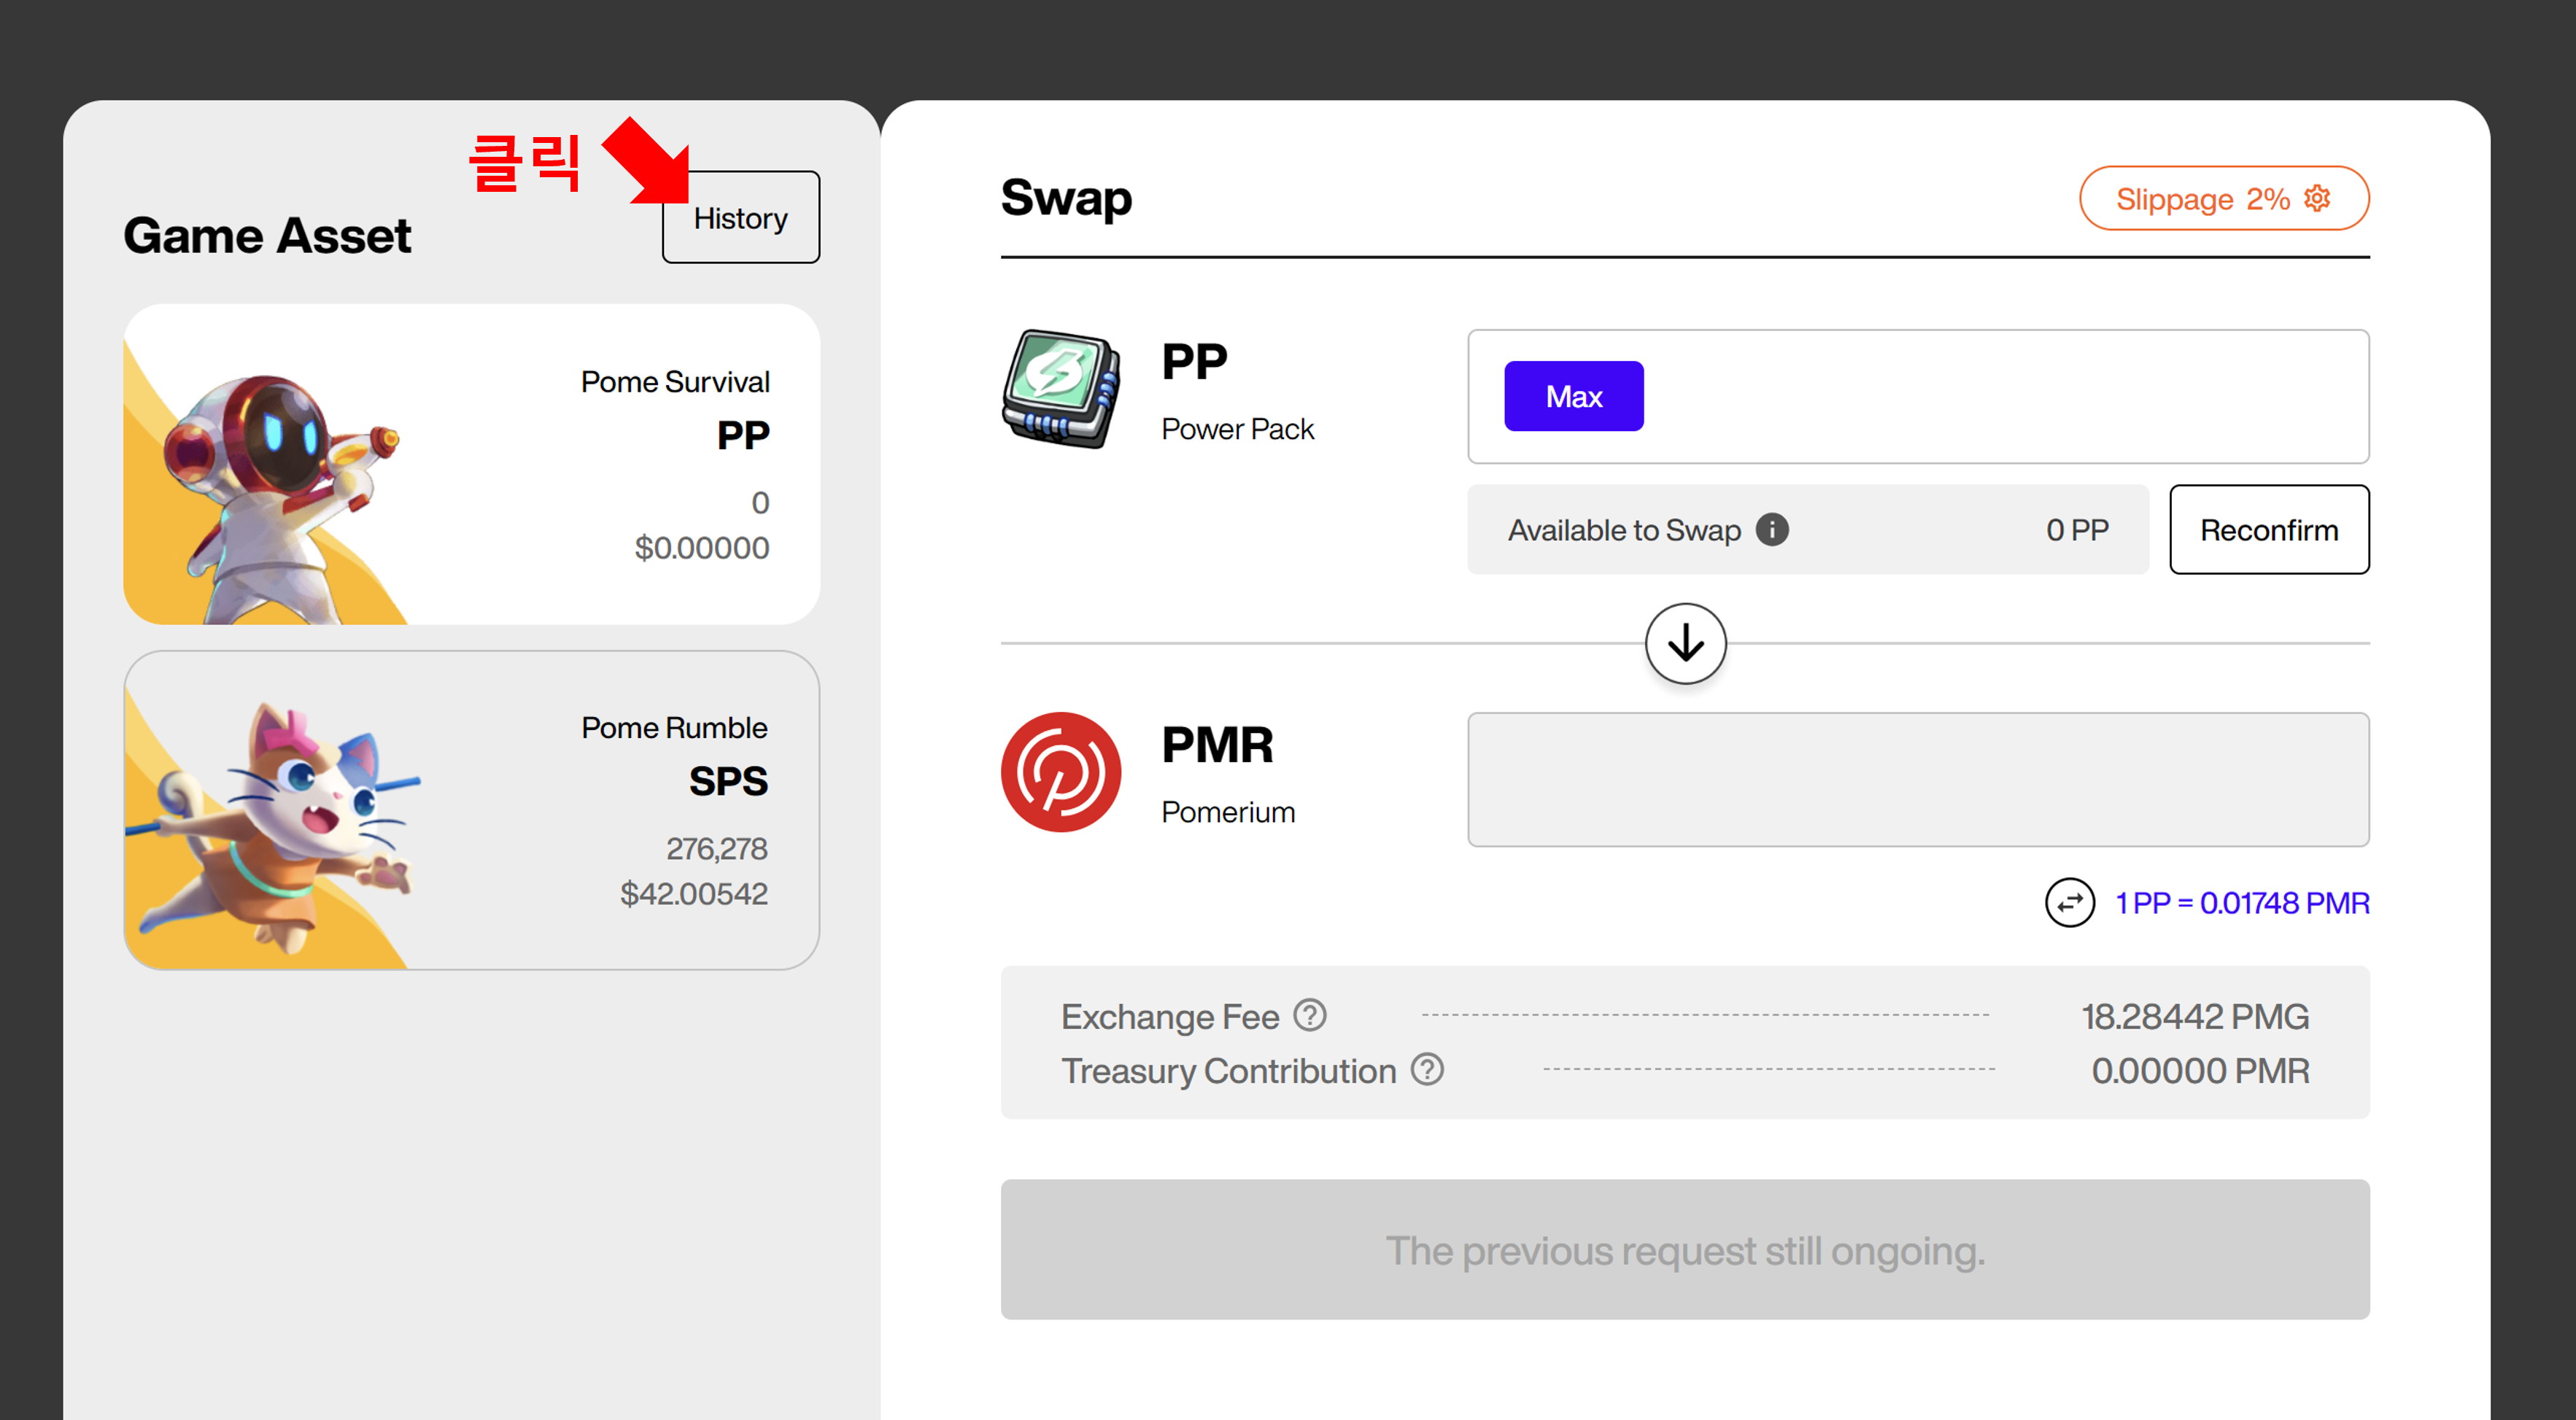Click the red Pomerium PMR token icon
The image size is (2576, 1420).
(x=1060, y=772)
